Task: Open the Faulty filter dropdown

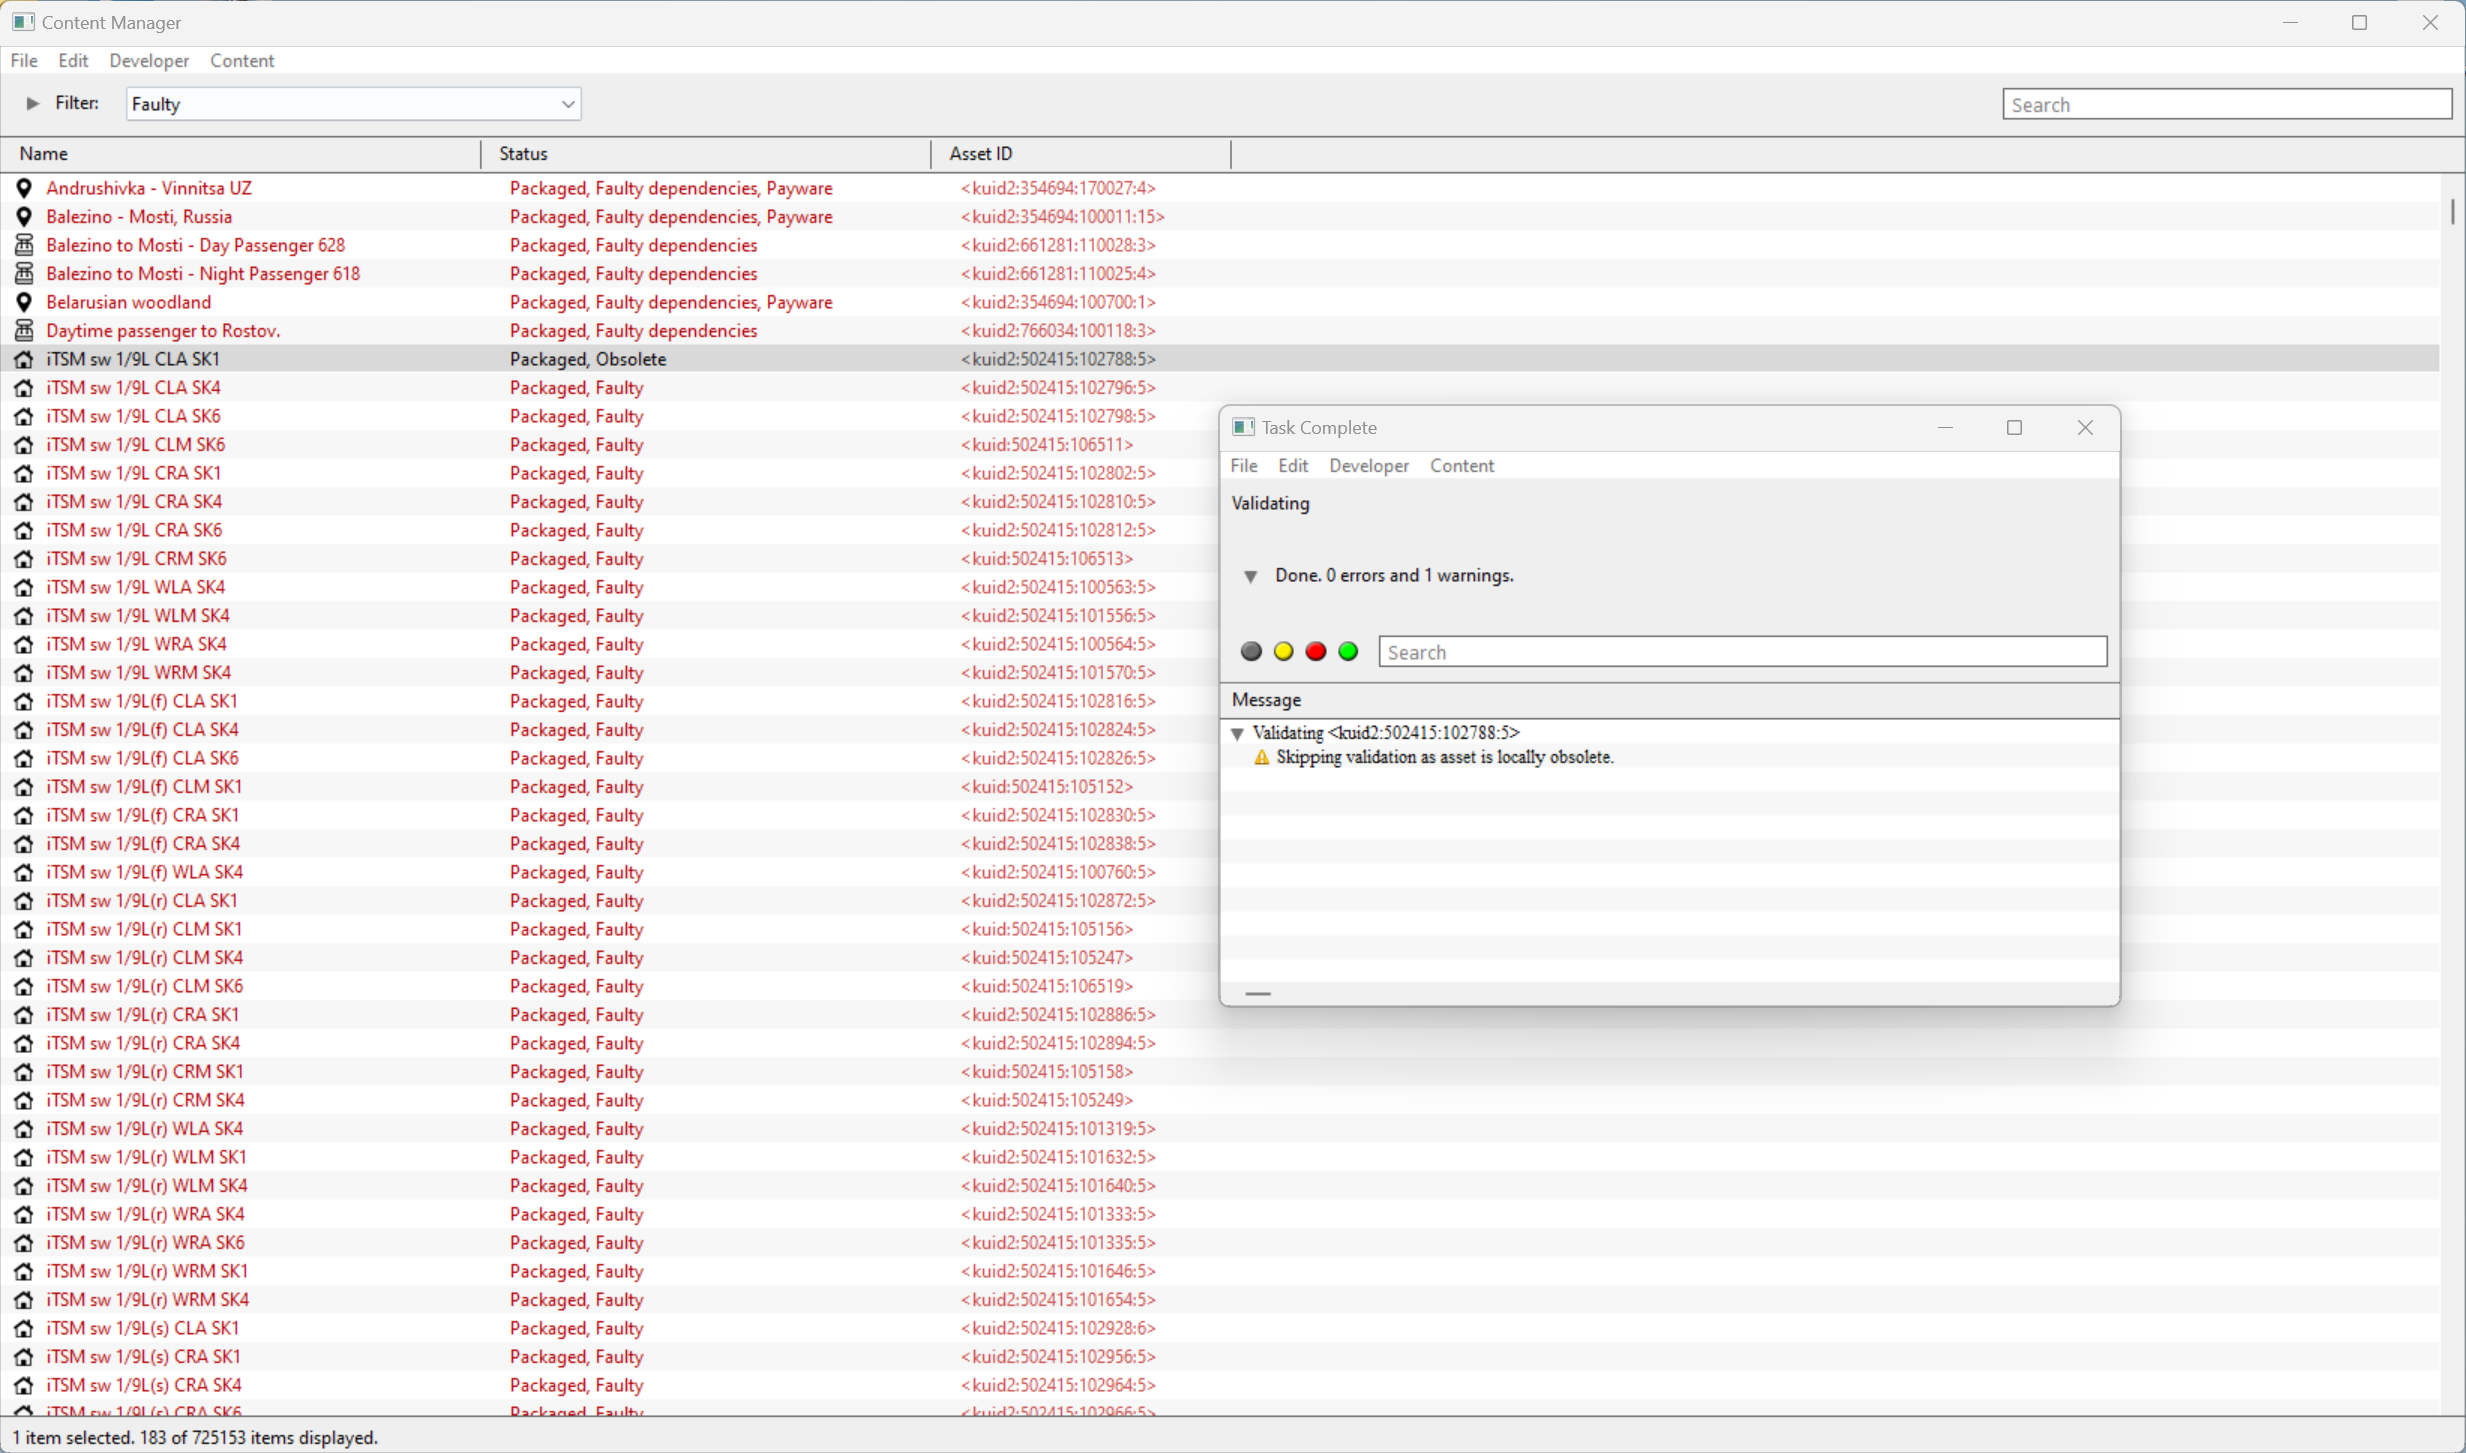Action: [567, 104]
